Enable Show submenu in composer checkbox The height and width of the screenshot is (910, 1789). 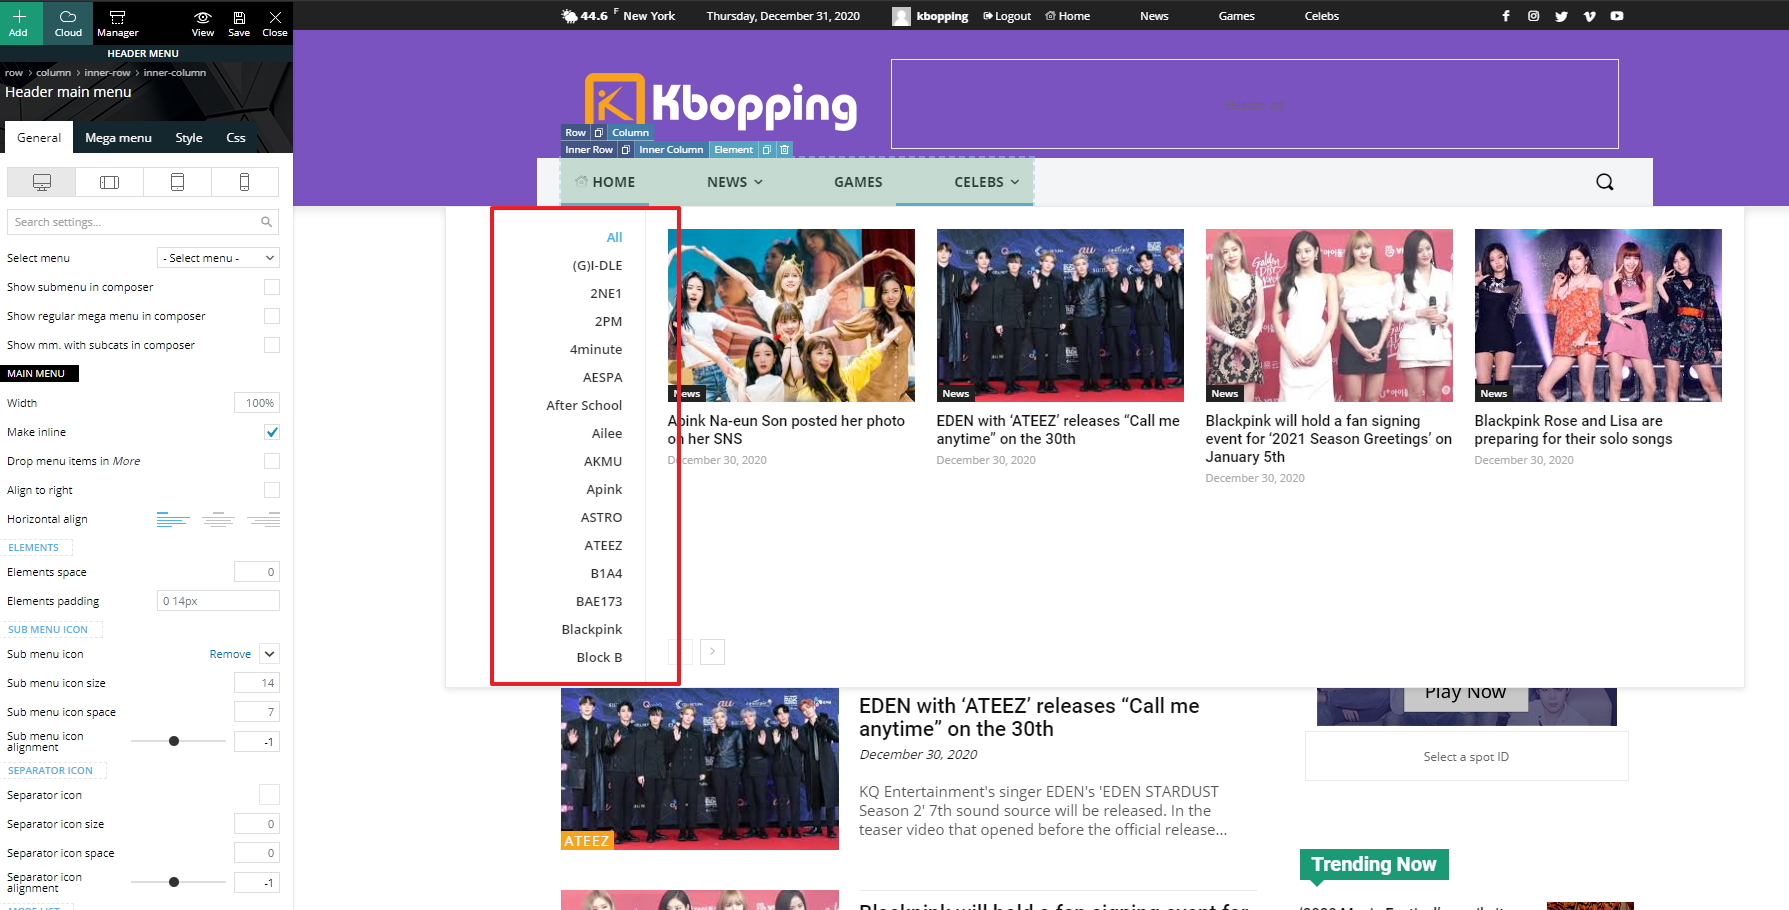[272, 287]
